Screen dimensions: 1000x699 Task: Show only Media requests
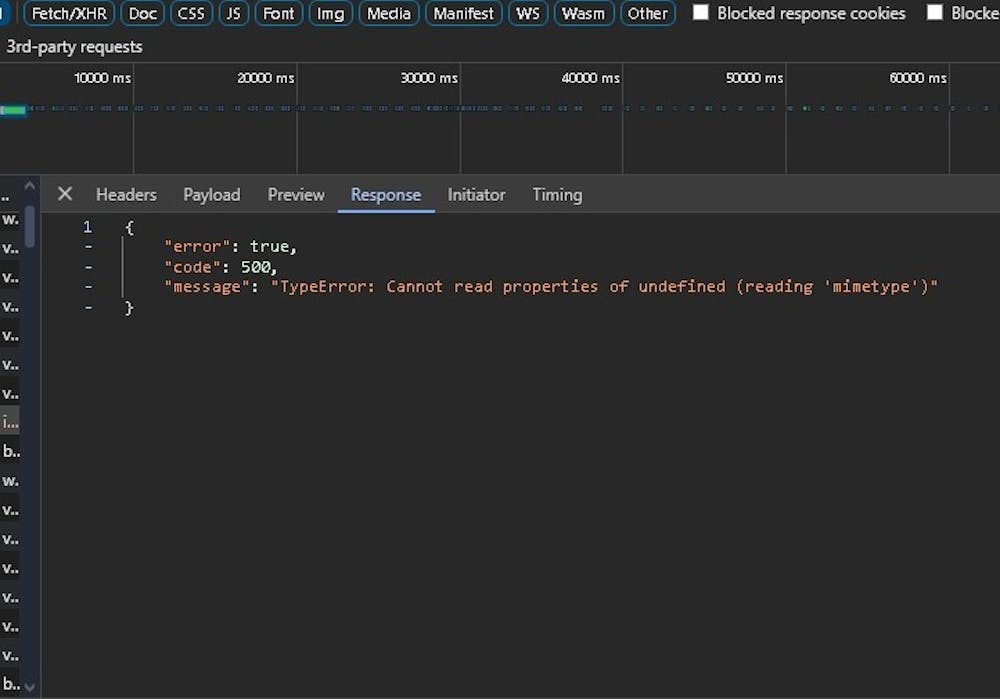click(388, 13)
